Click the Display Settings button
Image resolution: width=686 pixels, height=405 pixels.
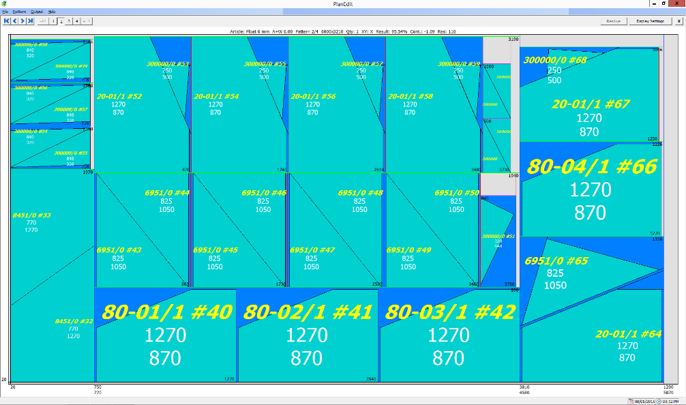coord(650,21)
